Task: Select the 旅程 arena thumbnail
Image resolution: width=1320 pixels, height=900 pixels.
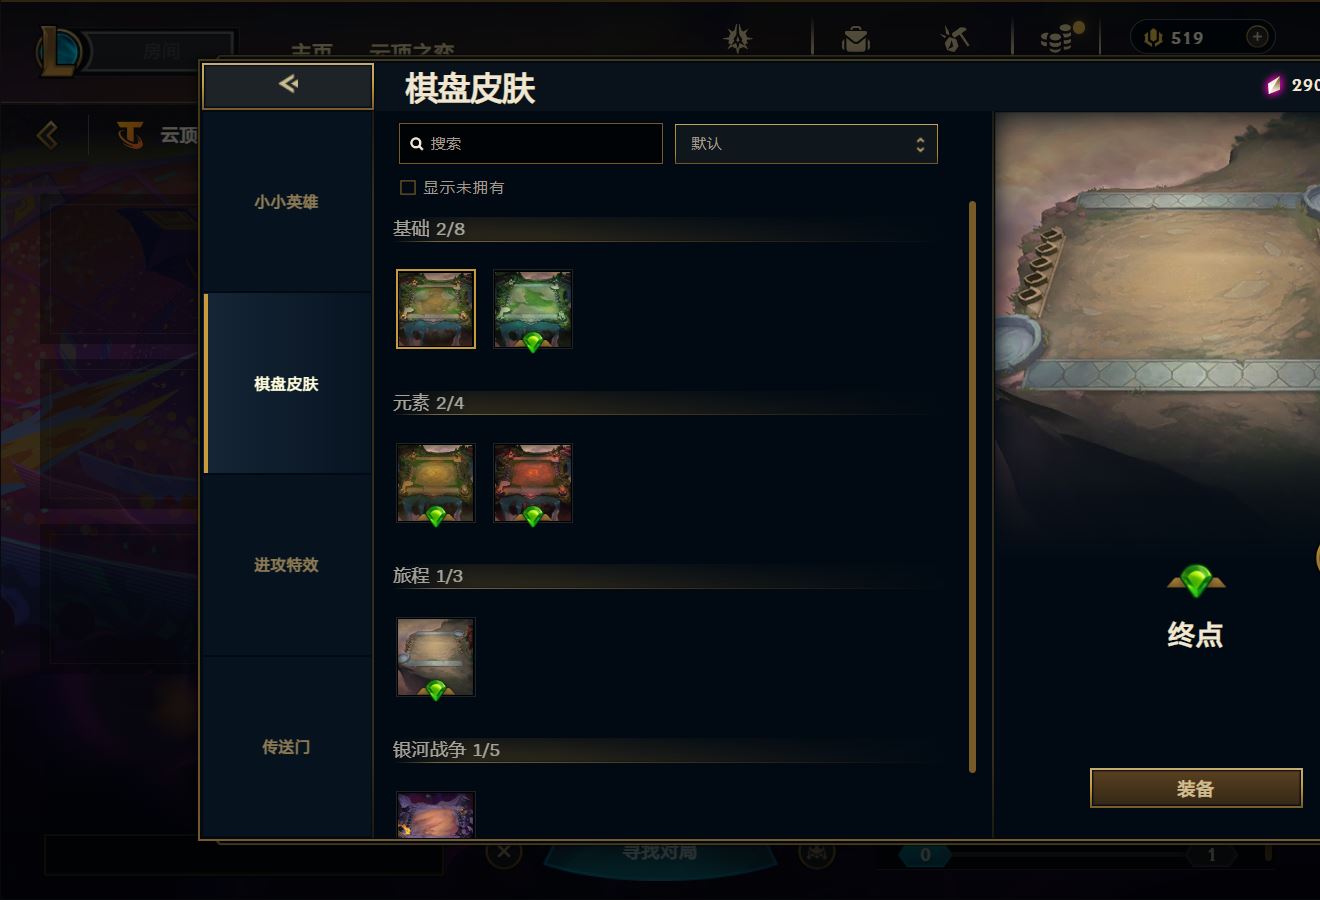Action: 436,657
